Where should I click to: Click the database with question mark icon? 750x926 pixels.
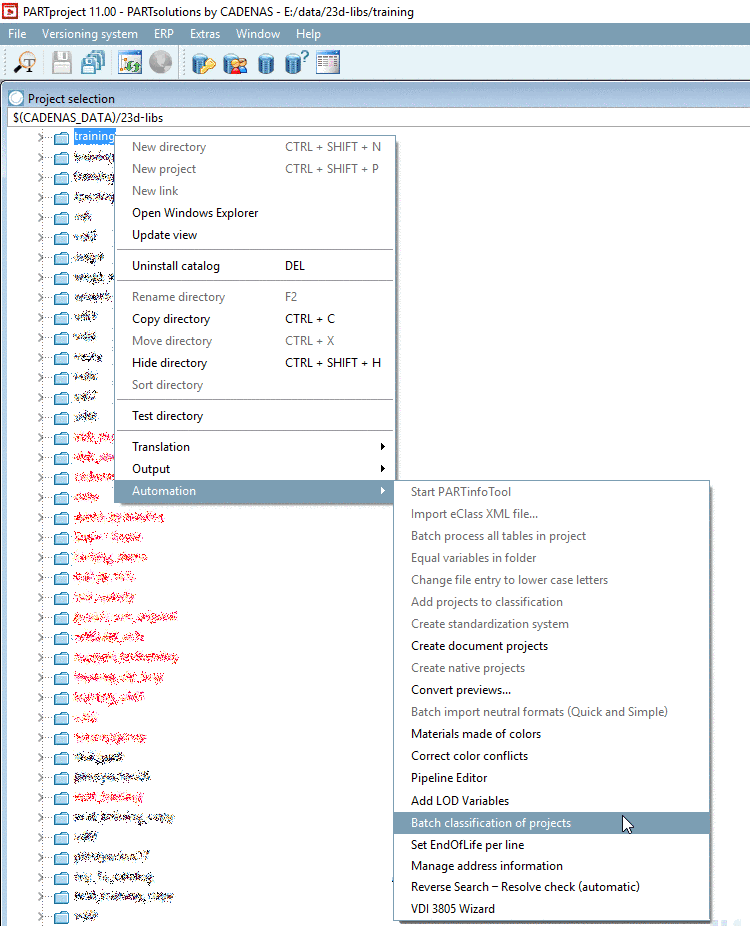coord(296,62)
